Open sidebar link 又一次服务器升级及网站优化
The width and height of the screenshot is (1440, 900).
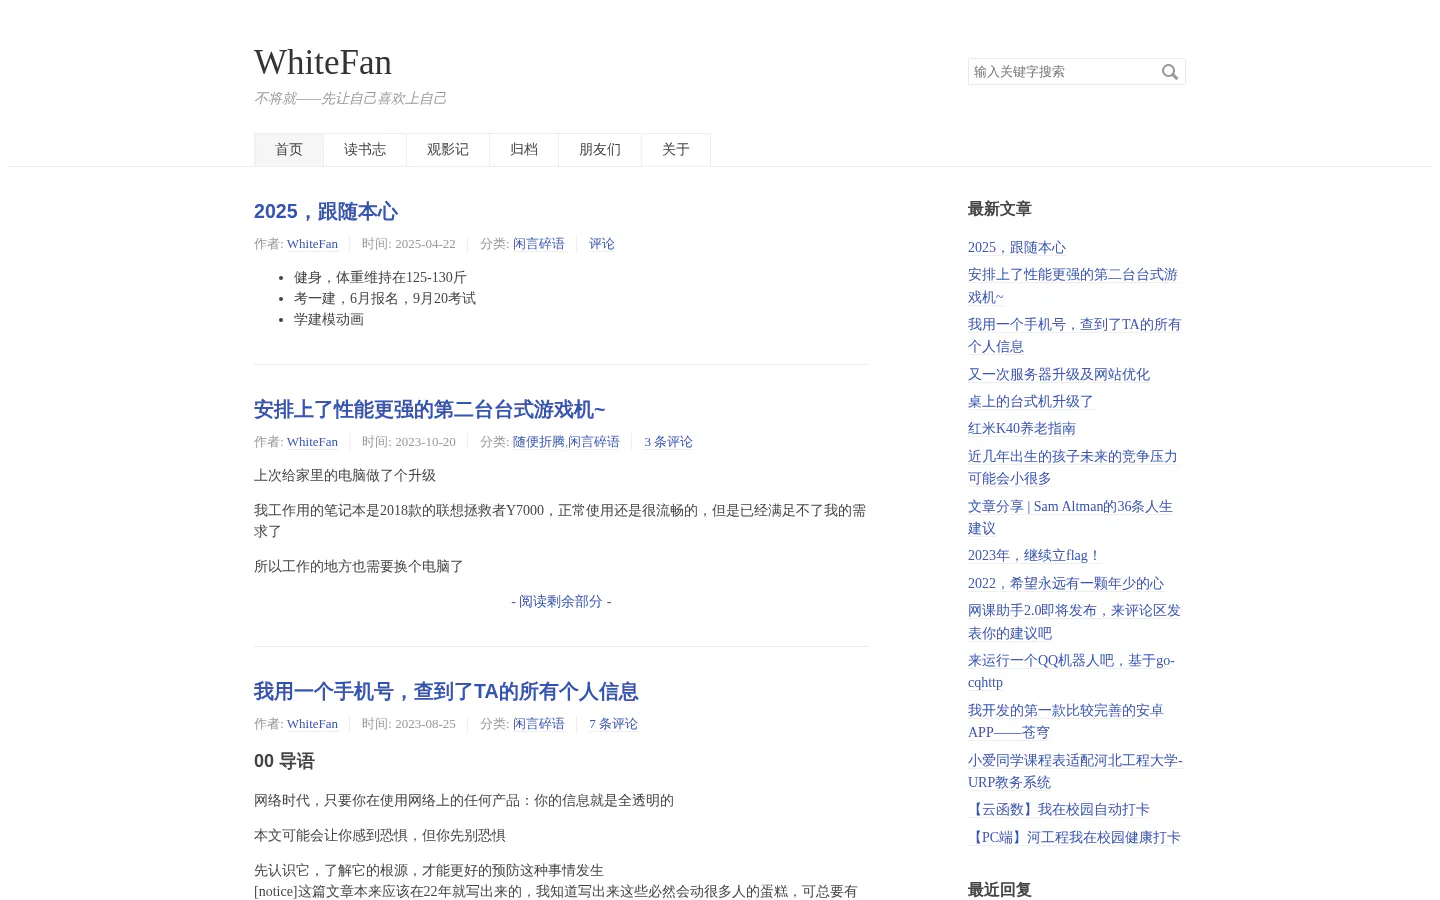1059,374
